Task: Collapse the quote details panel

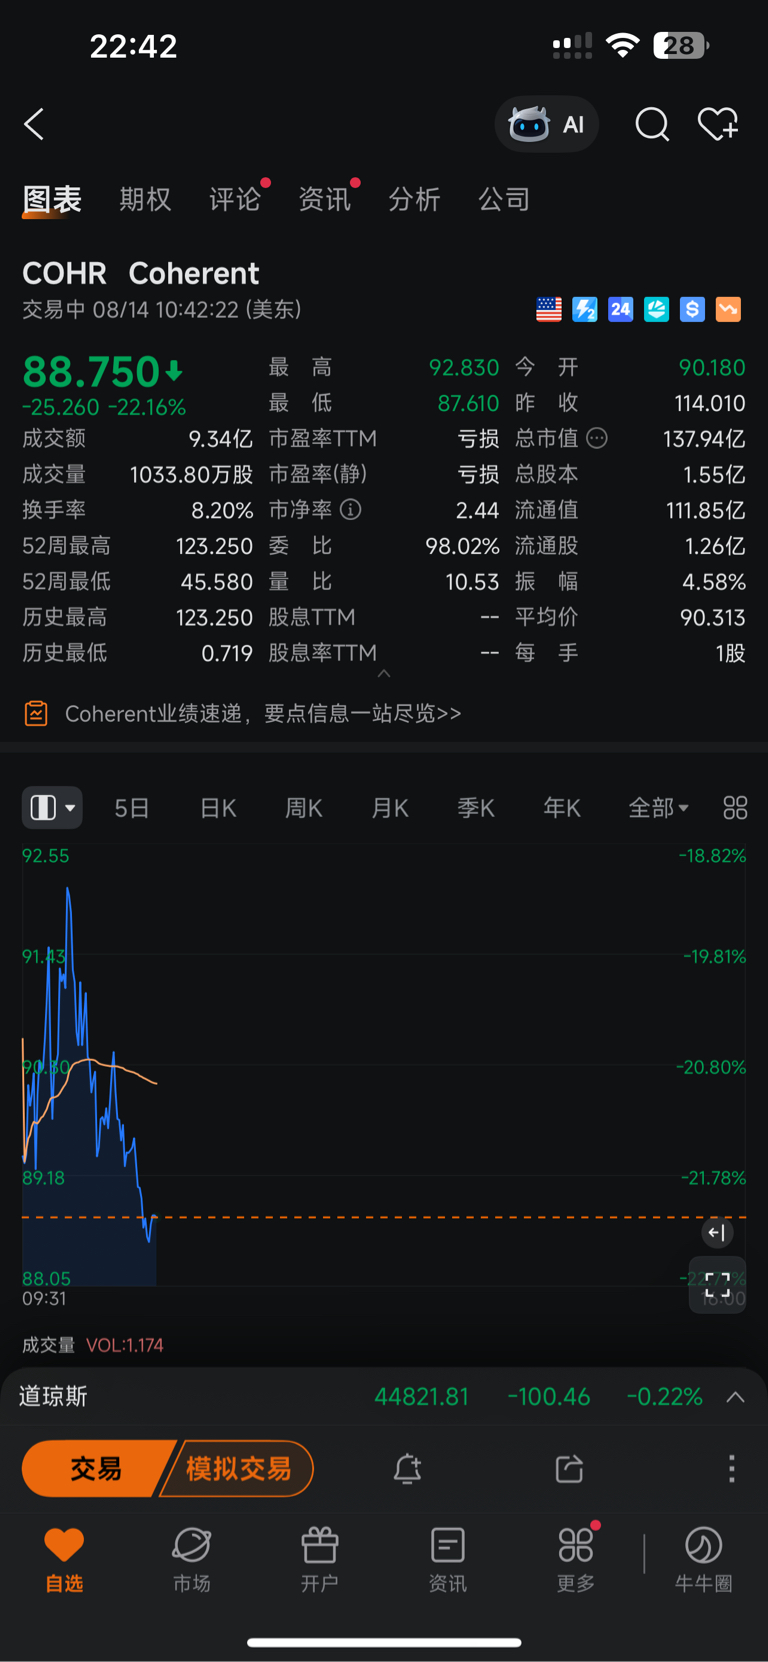Action: (384, 674)
